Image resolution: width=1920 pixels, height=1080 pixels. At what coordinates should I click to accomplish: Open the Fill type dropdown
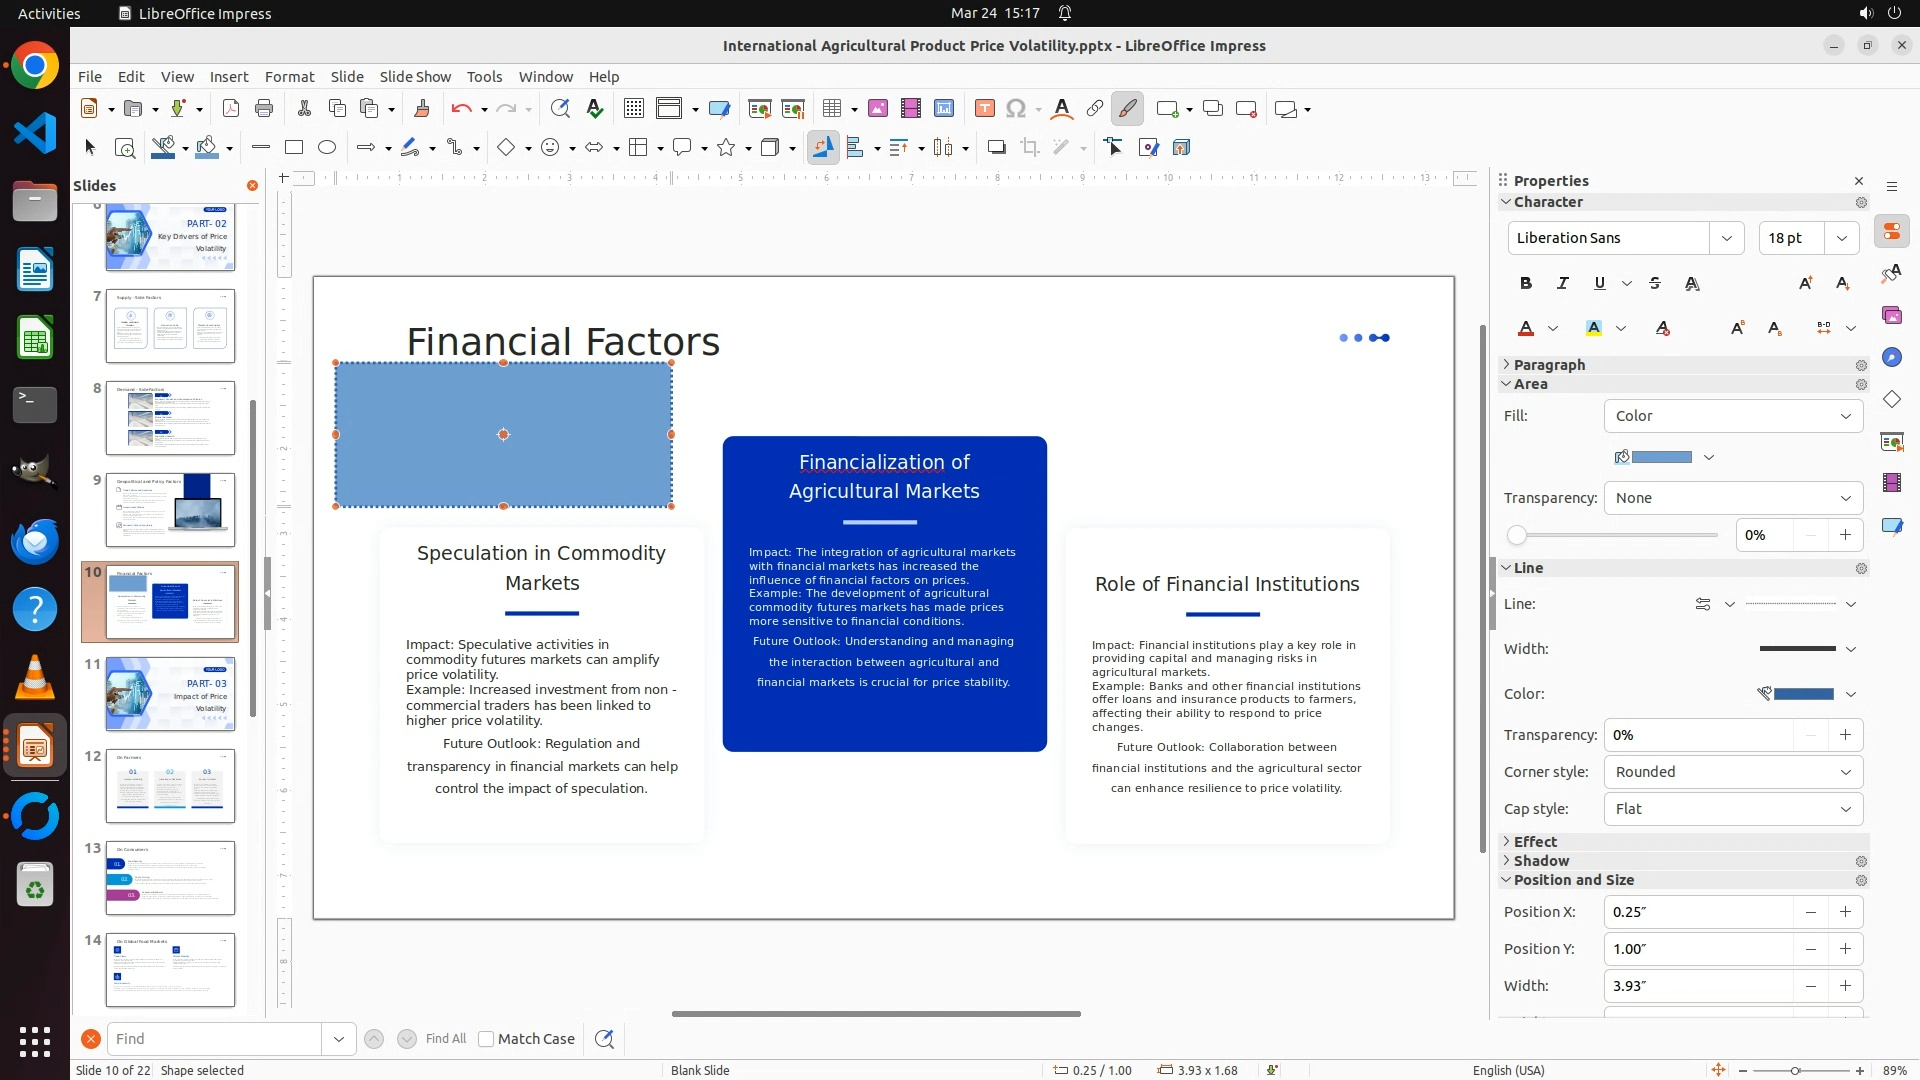[1733, 416]
